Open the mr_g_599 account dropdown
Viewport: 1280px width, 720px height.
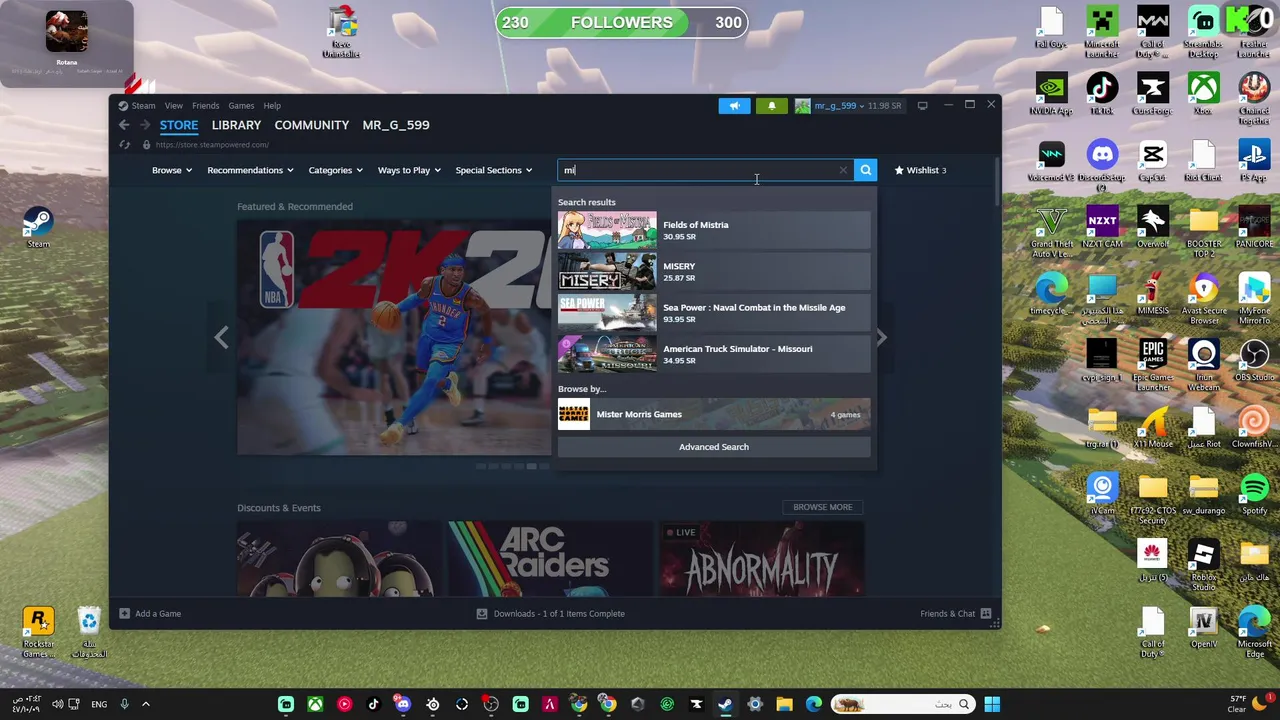point(848,105)
